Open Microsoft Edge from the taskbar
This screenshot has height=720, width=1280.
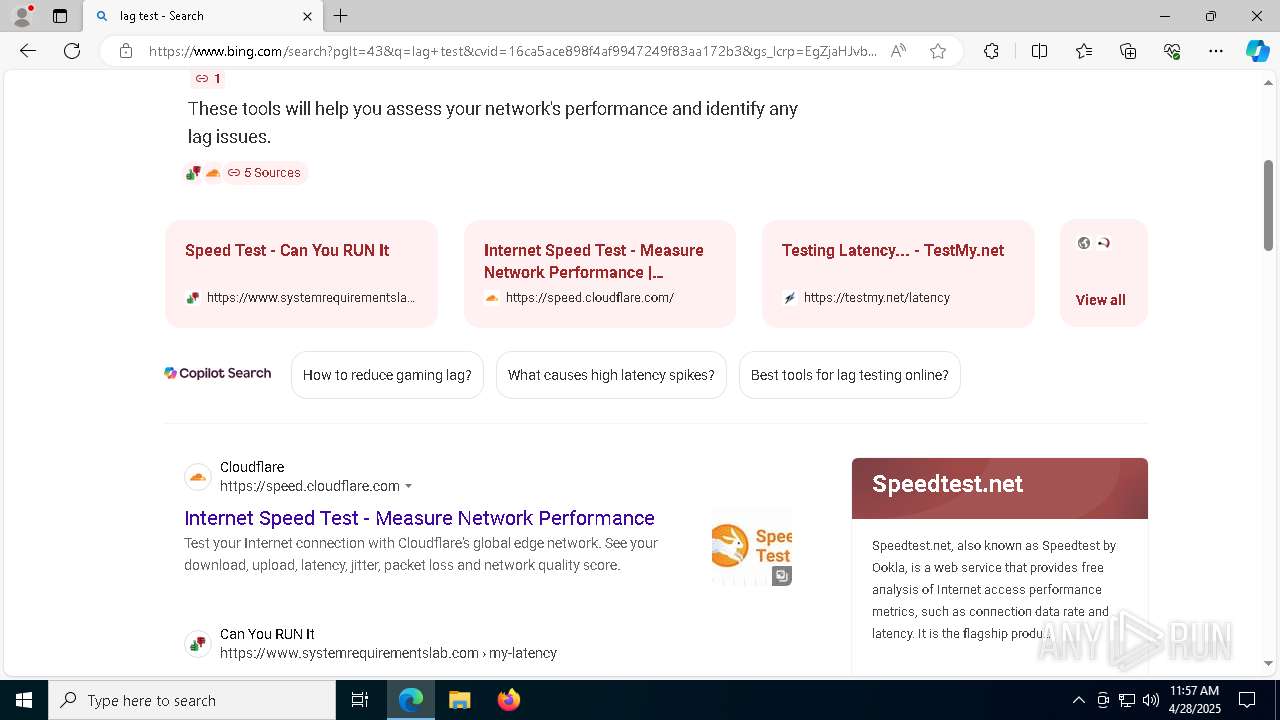point(411,700)
